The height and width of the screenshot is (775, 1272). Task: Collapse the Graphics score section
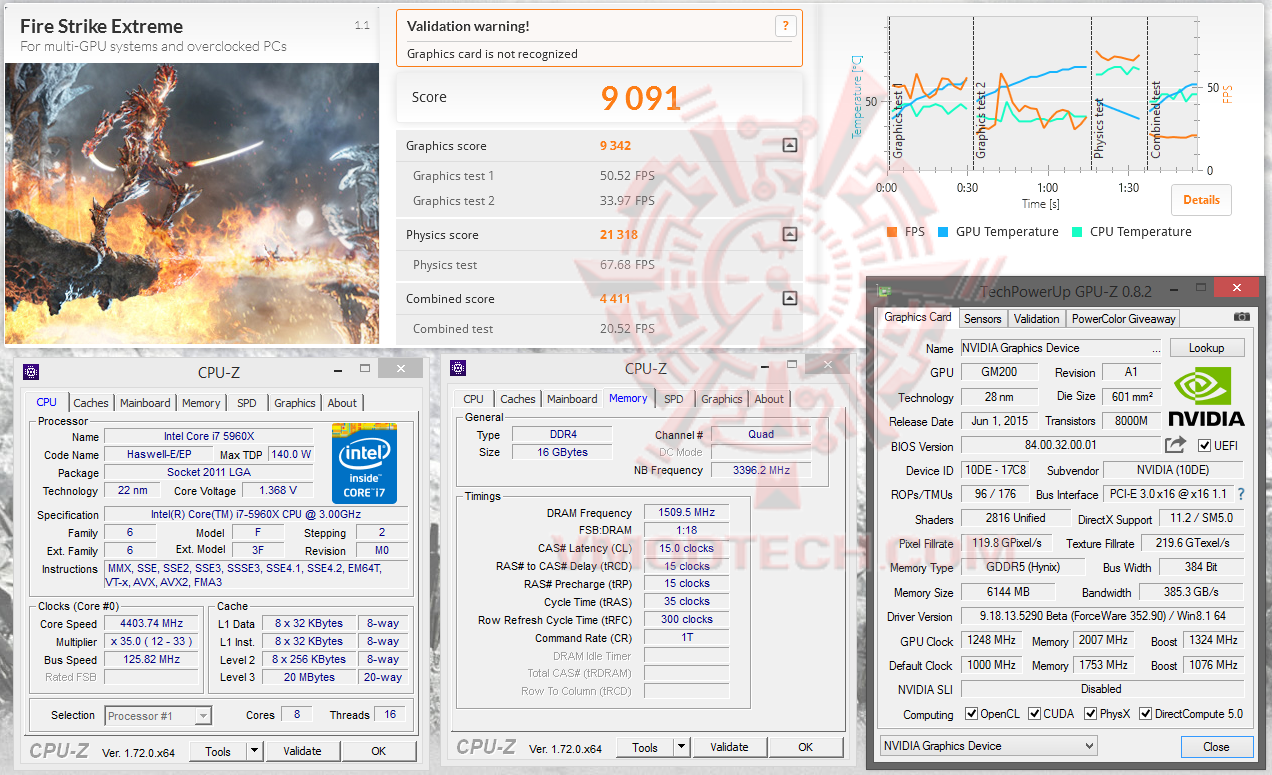(790, 145)
